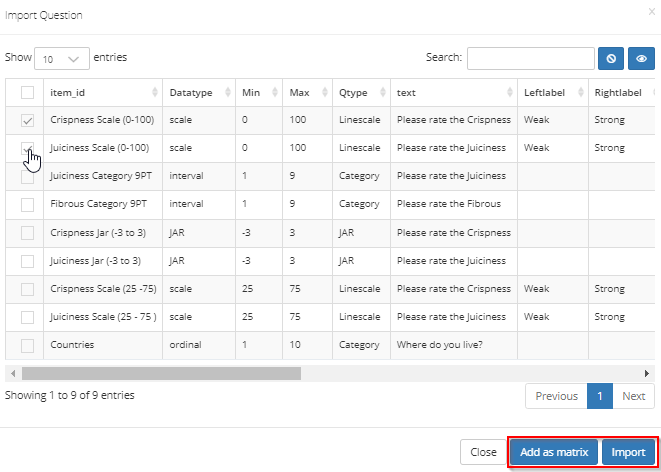The width and height of the screenshot is (661, 472).
Task: Uncheck the Crispness Scale (0-100) checkbox
Action: click(28, 120)
